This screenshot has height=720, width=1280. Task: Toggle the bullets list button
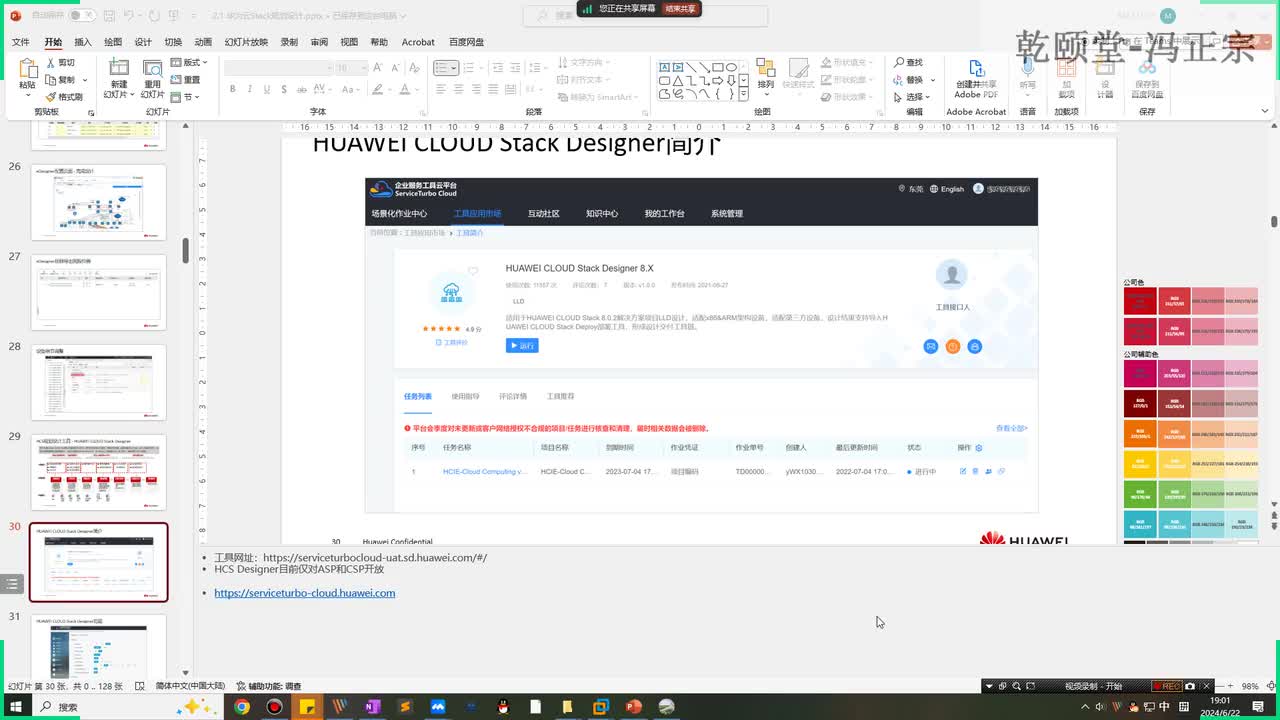tap(442, 68)
